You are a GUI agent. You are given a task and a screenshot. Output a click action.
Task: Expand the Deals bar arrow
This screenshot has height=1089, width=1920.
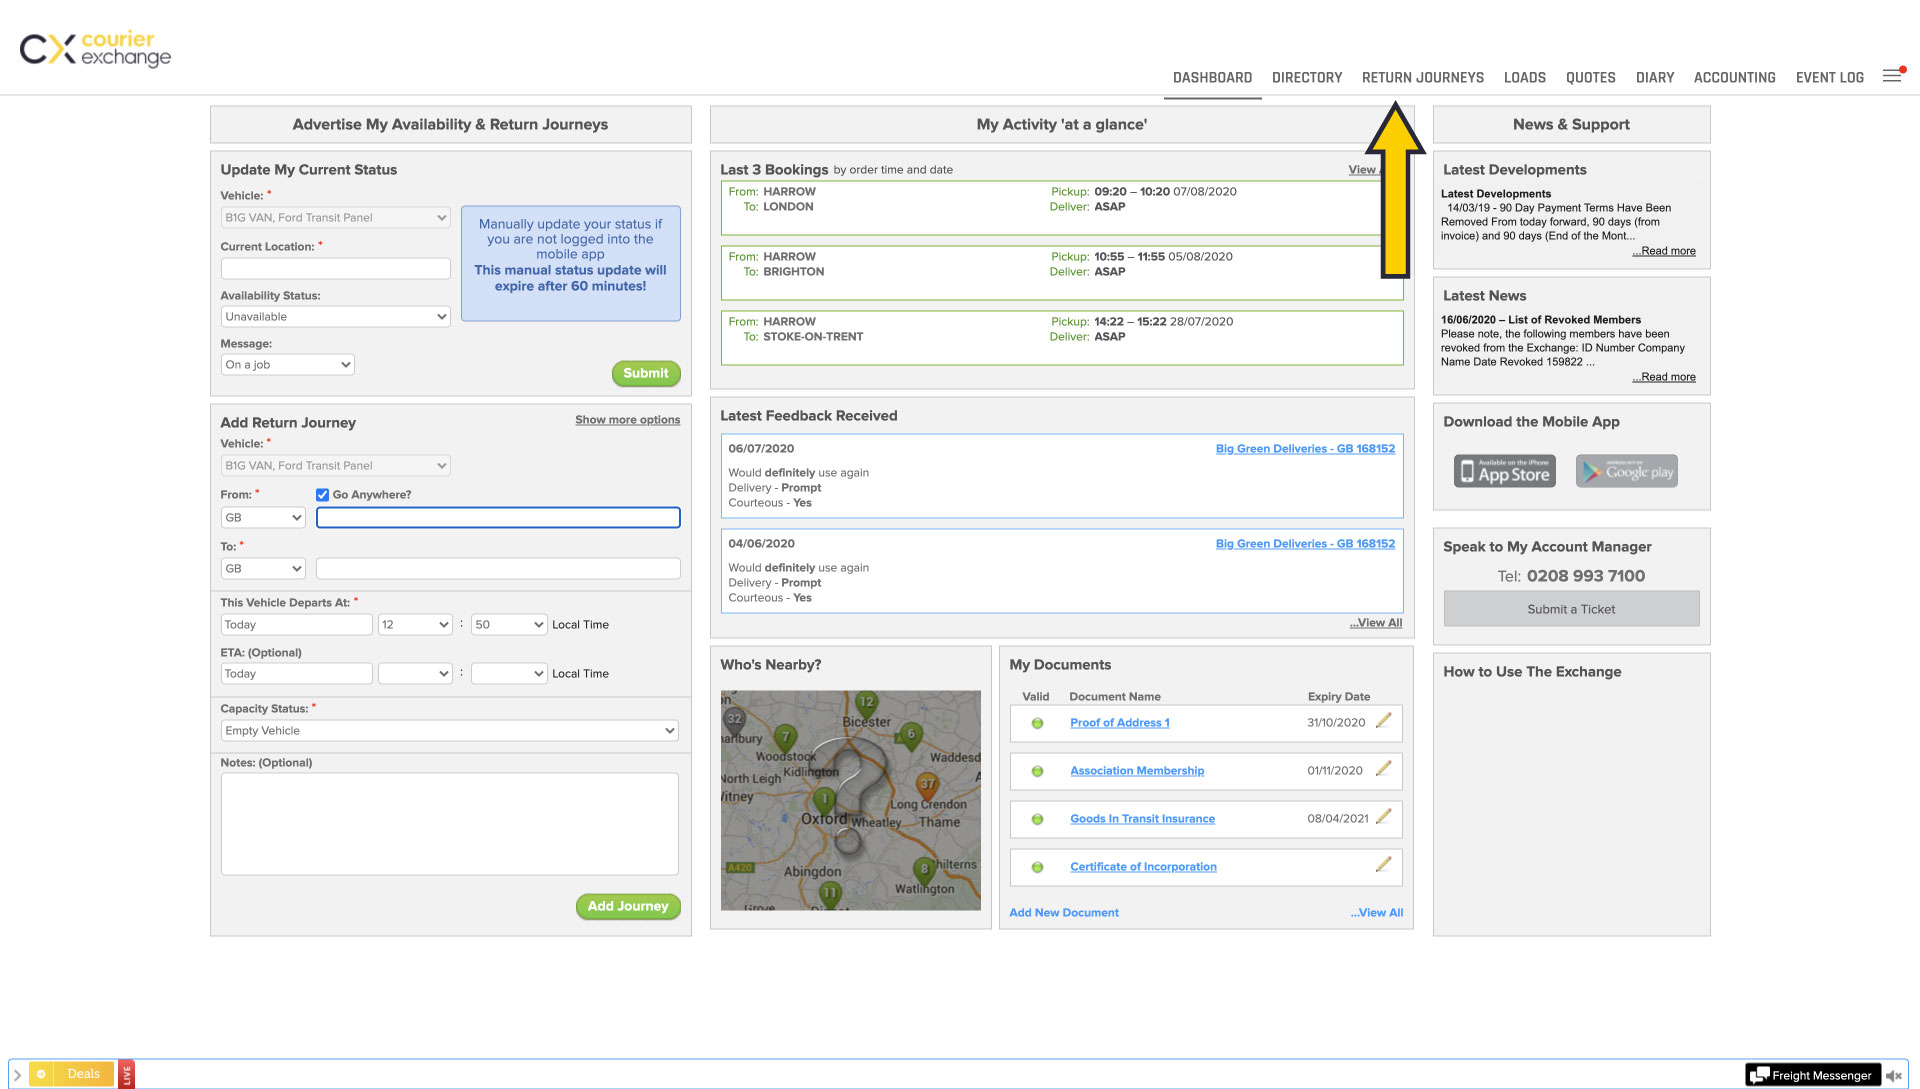tap(17, 1075)
